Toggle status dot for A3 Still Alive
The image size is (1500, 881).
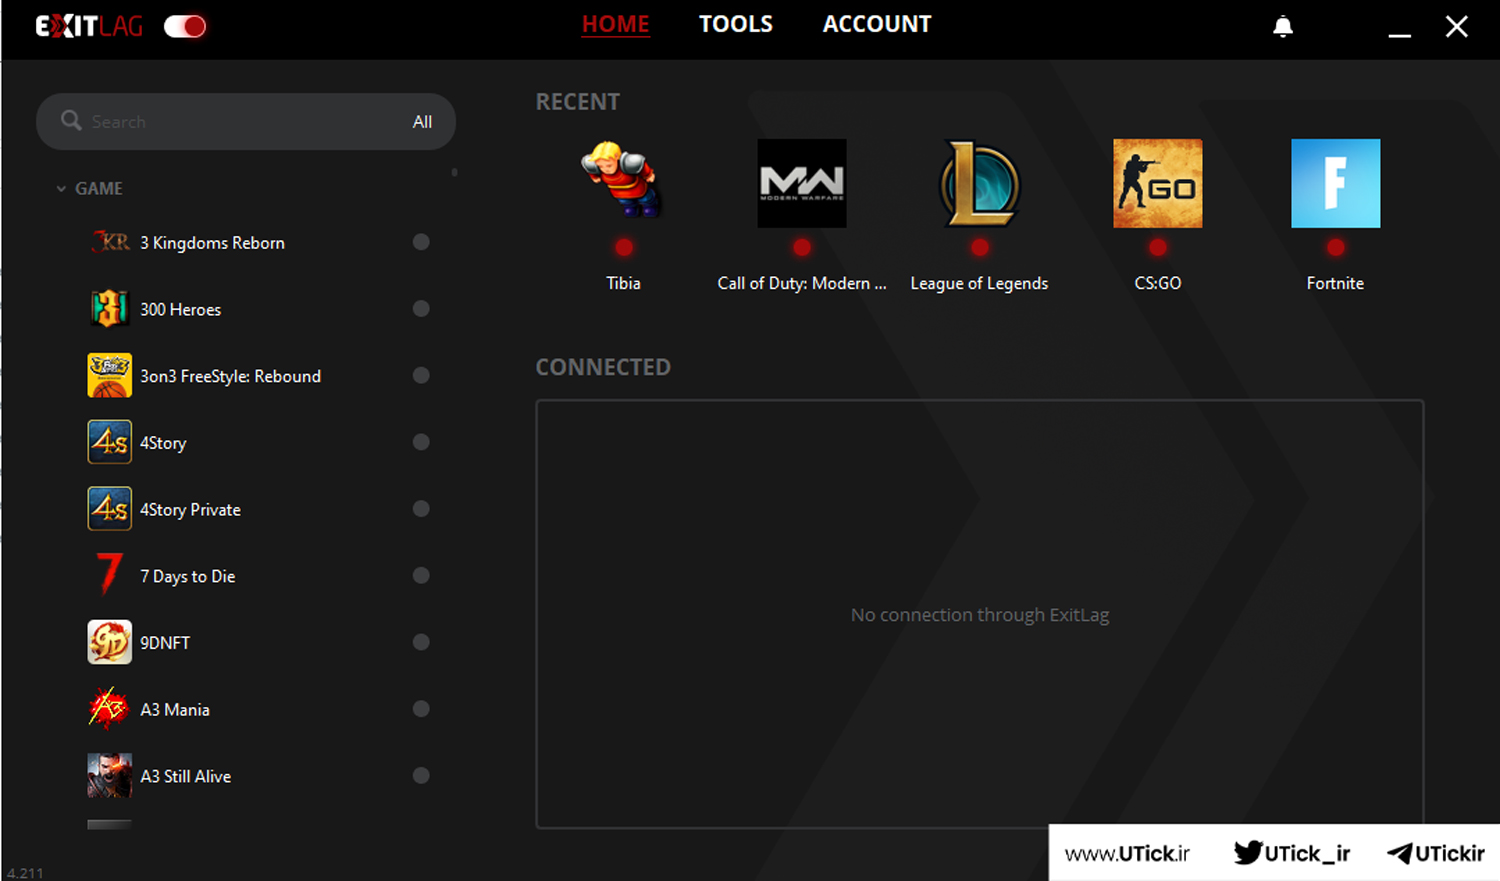(x=421, y=775)
